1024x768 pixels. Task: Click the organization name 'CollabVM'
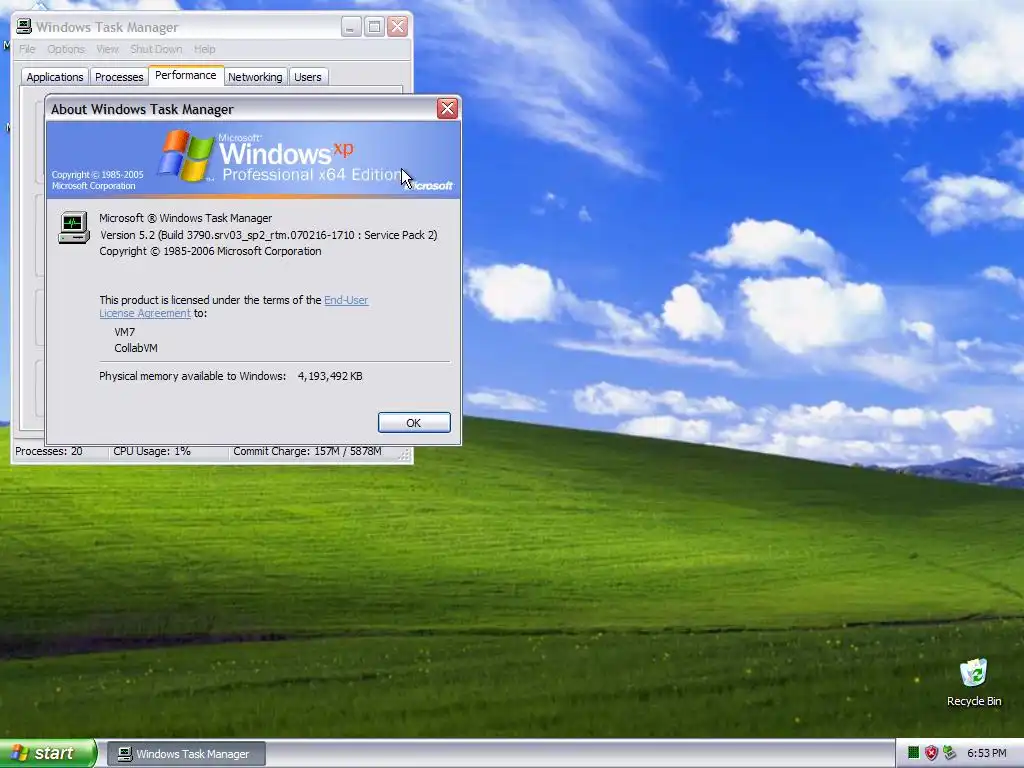pos(136,348)
